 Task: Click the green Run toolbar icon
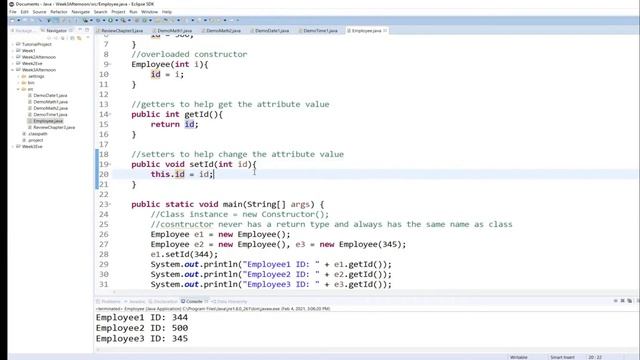(x=111, y=20)
